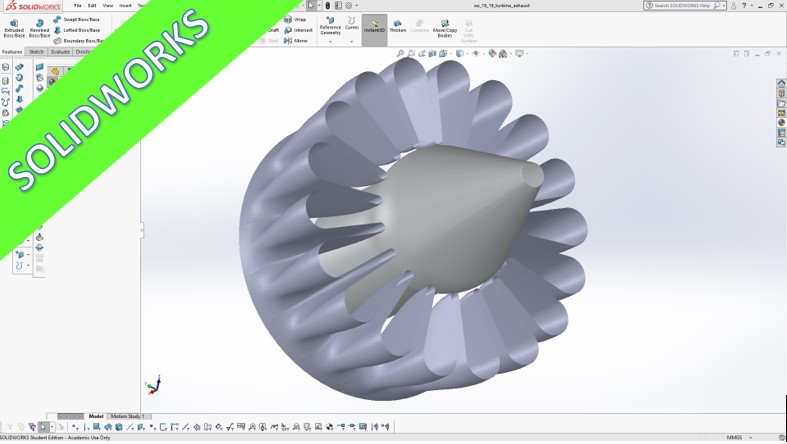Viewport: 787px width, 444px height.
Task: Open the Section View tool
Action: 432,54
